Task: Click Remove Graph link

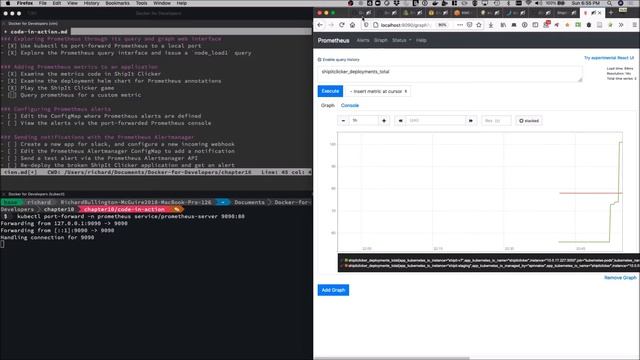Action: 620,278
